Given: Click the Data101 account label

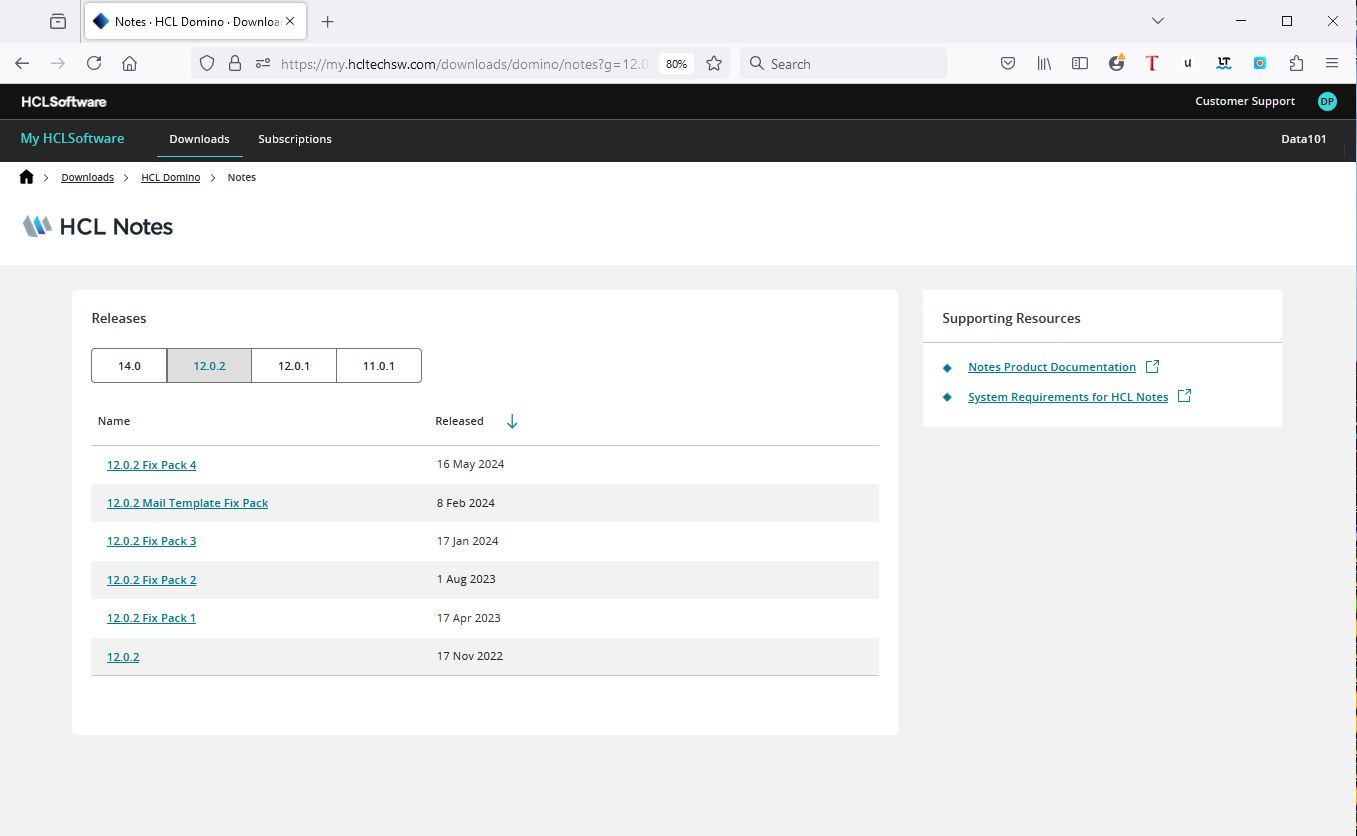Looking at the screenshot, I should coord(1304,139).
